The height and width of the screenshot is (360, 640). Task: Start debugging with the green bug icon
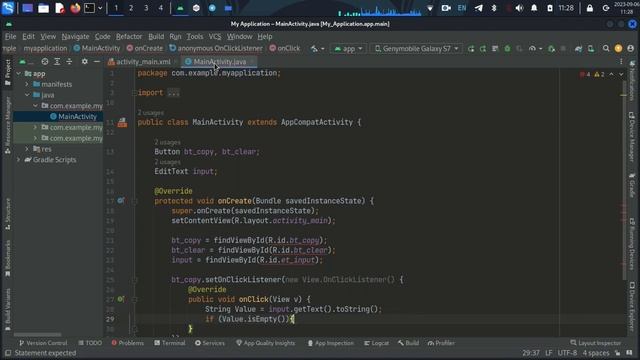pyautogui.click(x=507, y=49)
